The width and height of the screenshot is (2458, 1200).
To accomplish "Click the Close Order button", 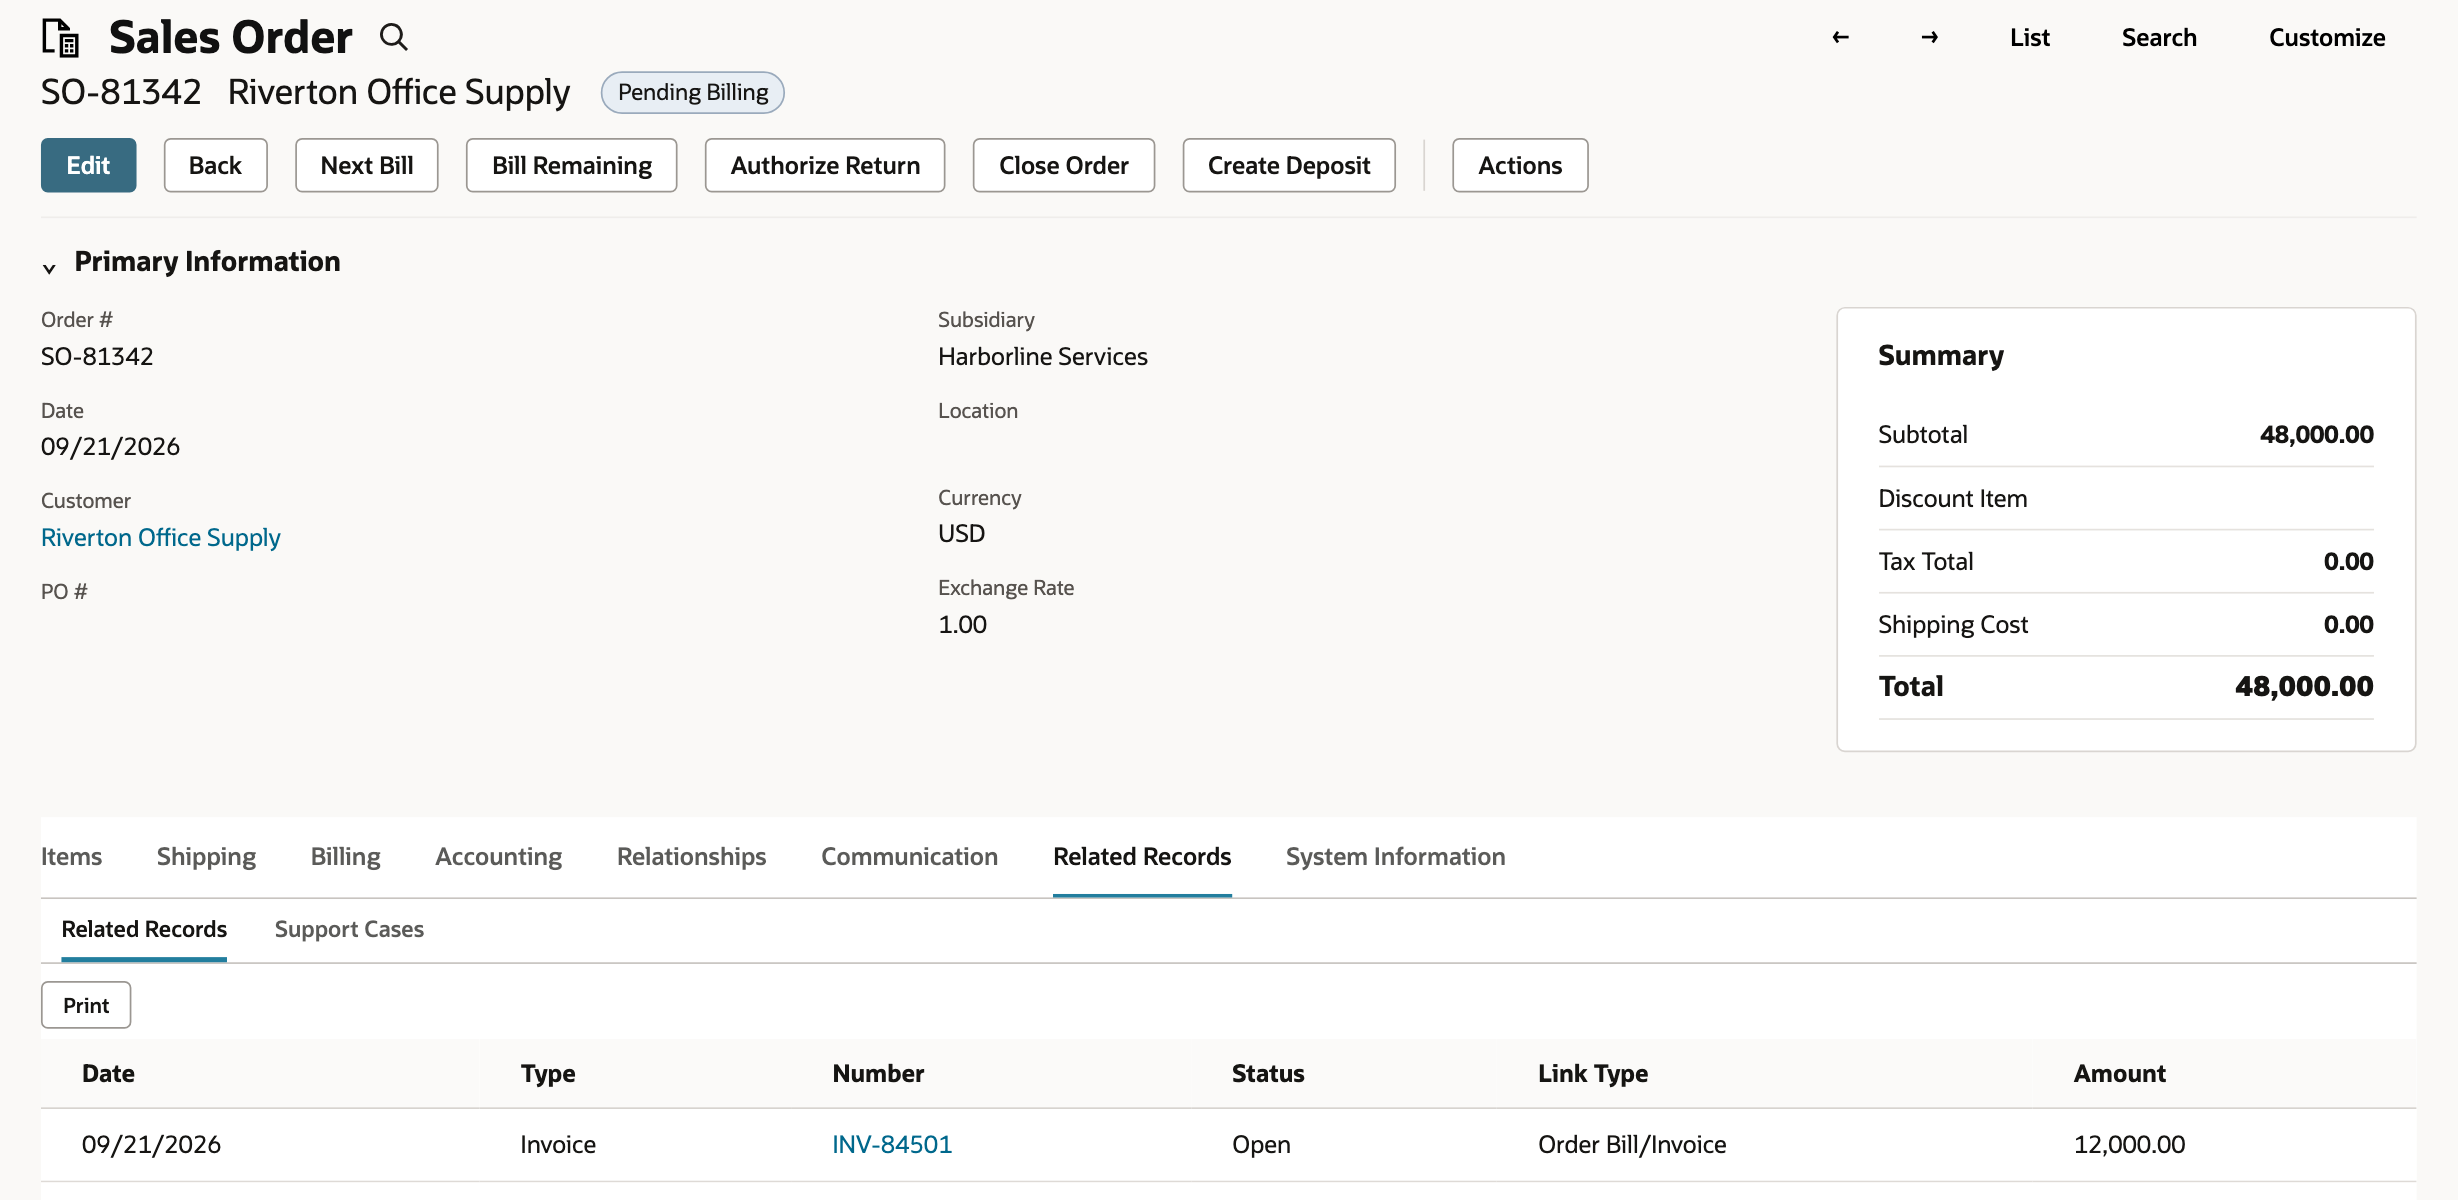I will point(1064,165).
